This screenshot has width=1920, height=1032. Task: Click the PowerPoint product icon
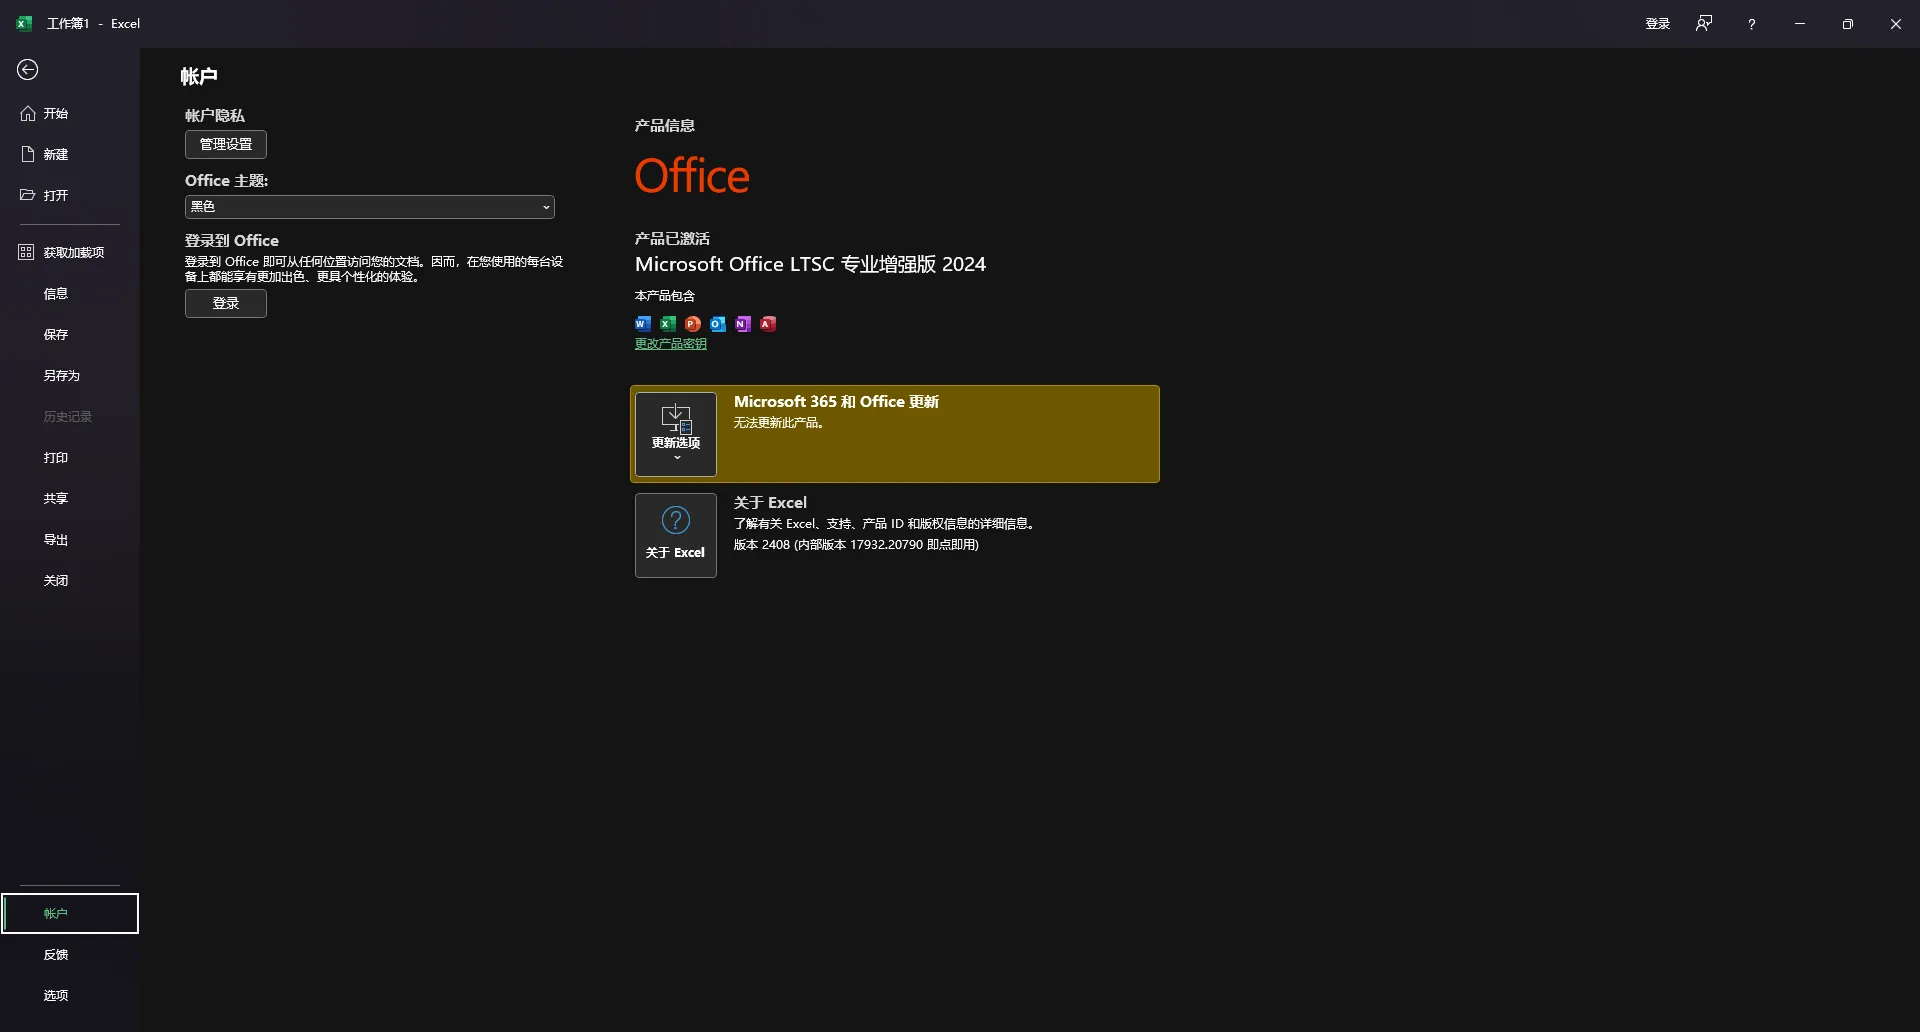point(693,323)
